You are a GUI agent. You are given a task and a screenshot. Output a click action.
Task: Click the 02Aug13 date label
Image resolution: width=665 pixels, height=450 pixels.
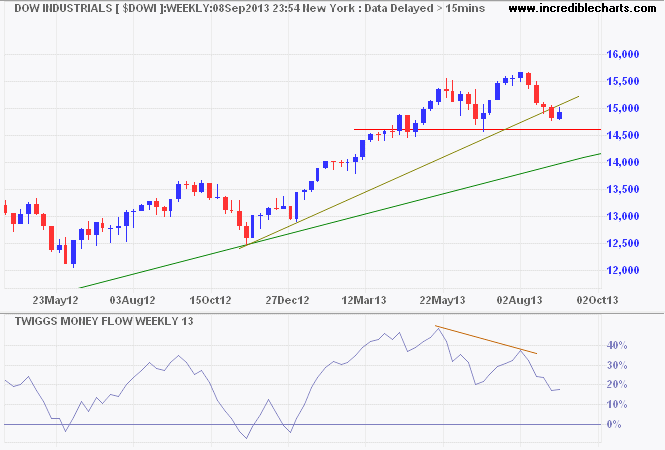(x=520, y=300)
